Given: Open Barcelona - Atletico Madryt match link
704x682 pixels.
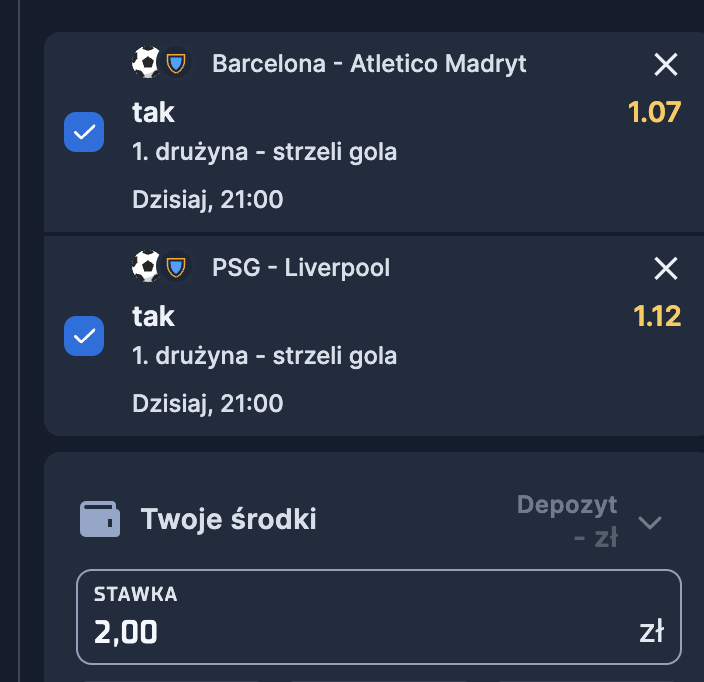Looking at the screenshot, I should point(369,64).
